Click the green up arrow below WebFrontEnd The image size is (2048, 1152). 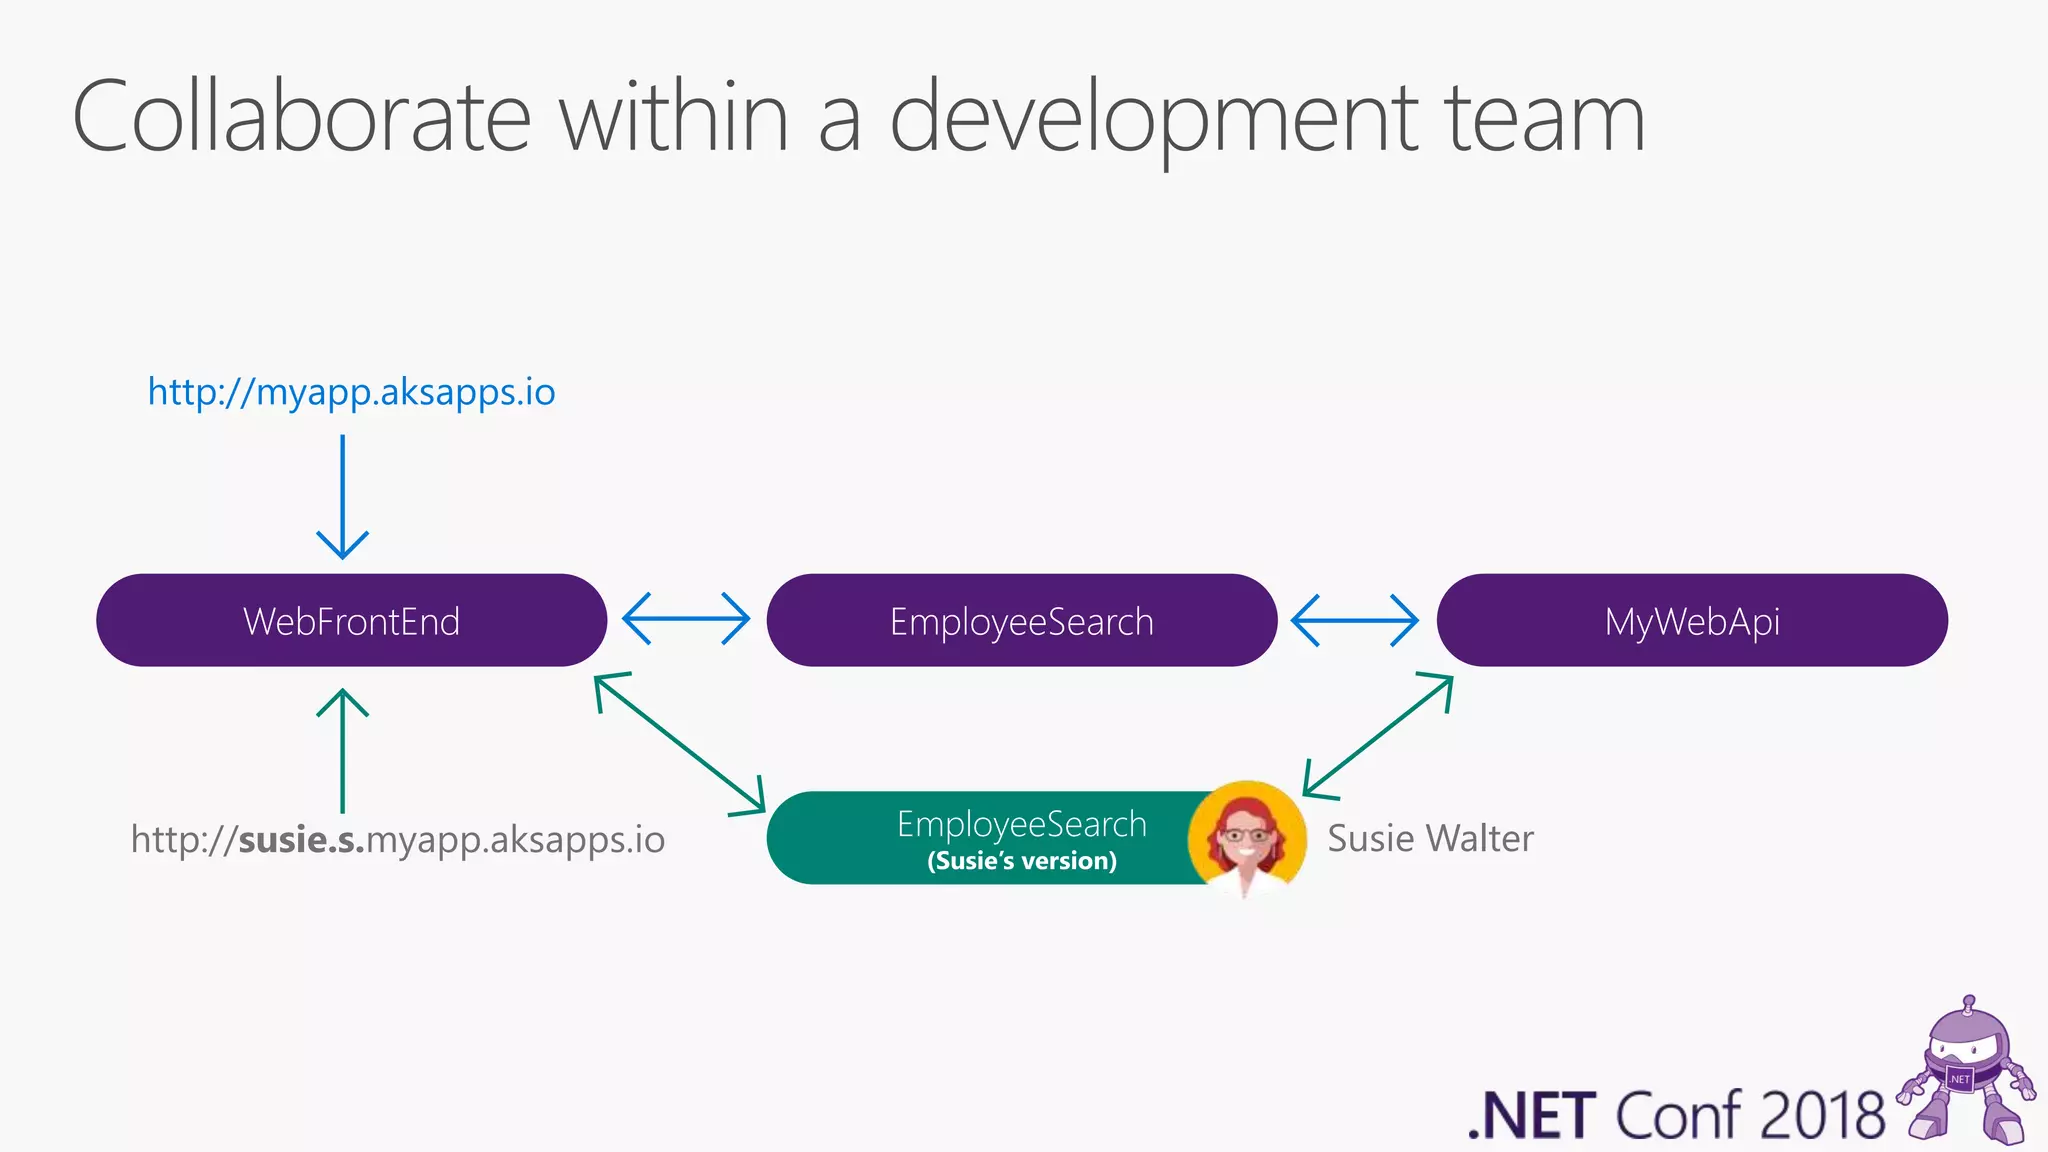click(342, 750)
